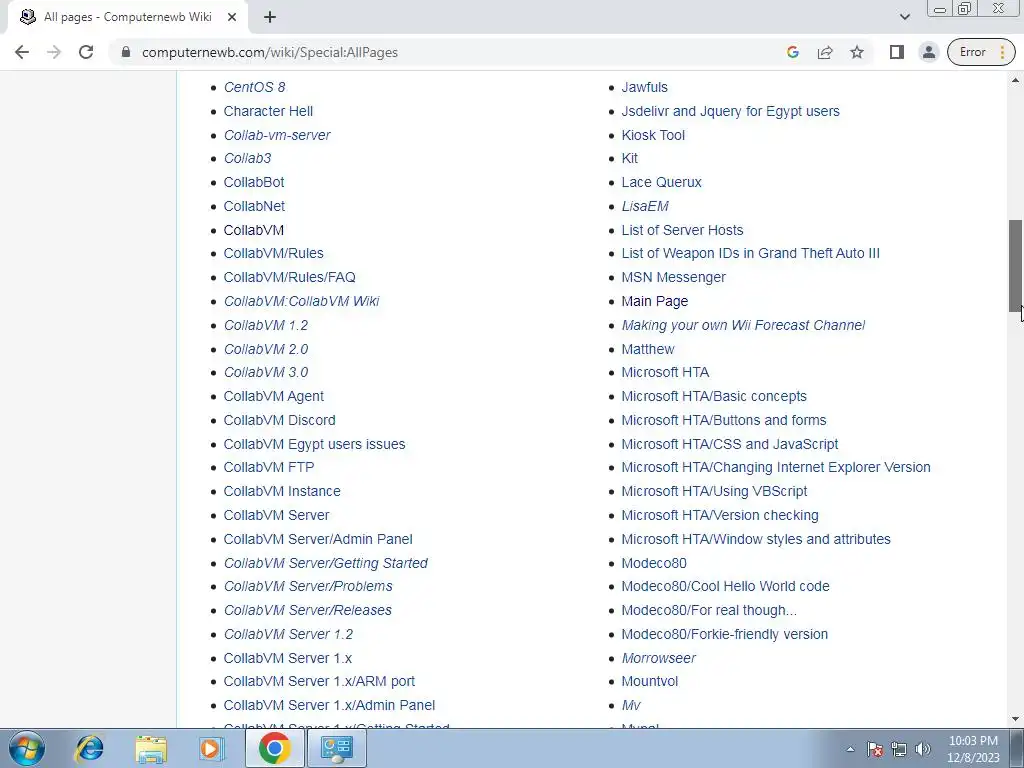Viewport: 1024px width, 768px height.
Task: Open the CollabVM Agent page
Action: [274, 396]
